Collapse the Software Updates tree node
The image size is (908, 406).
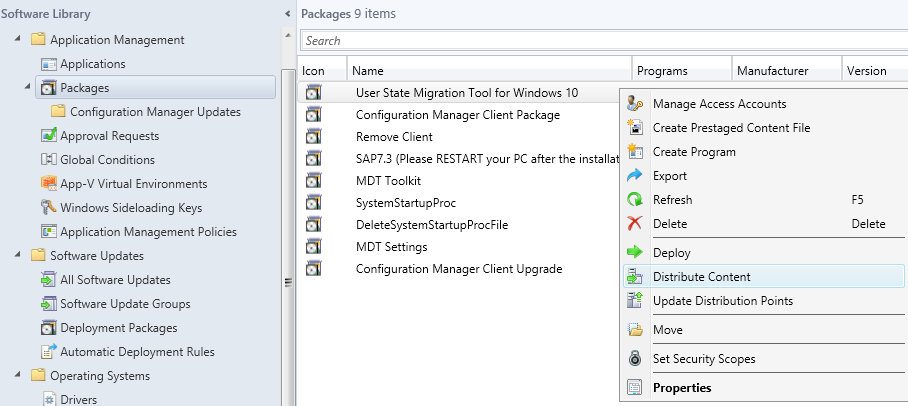click(17, 255)
